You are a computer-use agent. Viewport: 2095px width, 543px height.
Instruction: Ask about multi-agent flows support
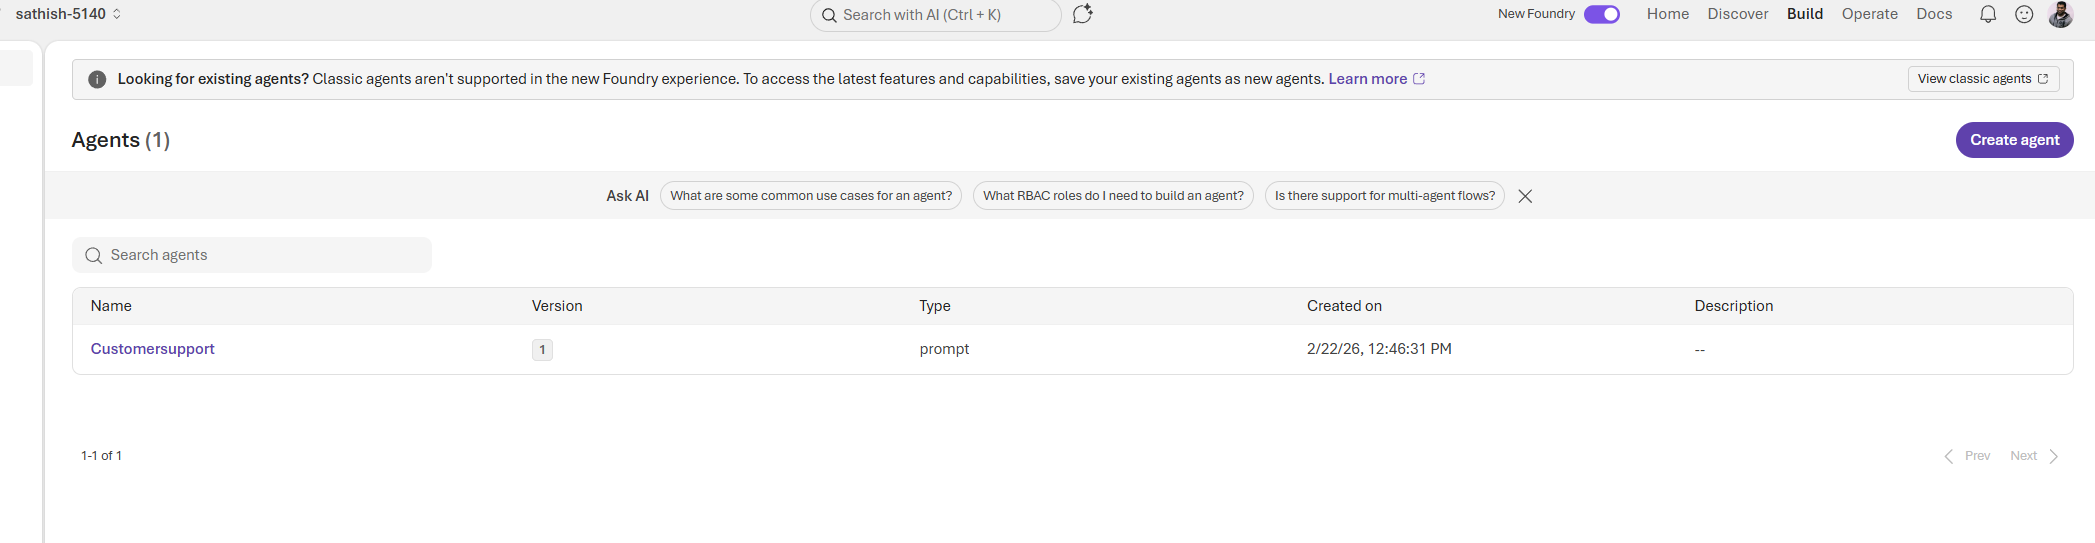[x=1384, y=196]
